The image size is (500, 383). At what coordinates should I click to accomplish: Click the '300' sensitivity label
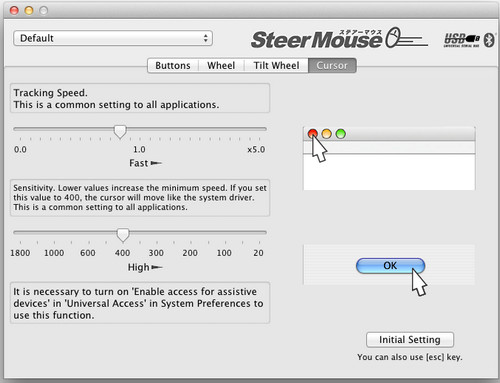point(156,253)
